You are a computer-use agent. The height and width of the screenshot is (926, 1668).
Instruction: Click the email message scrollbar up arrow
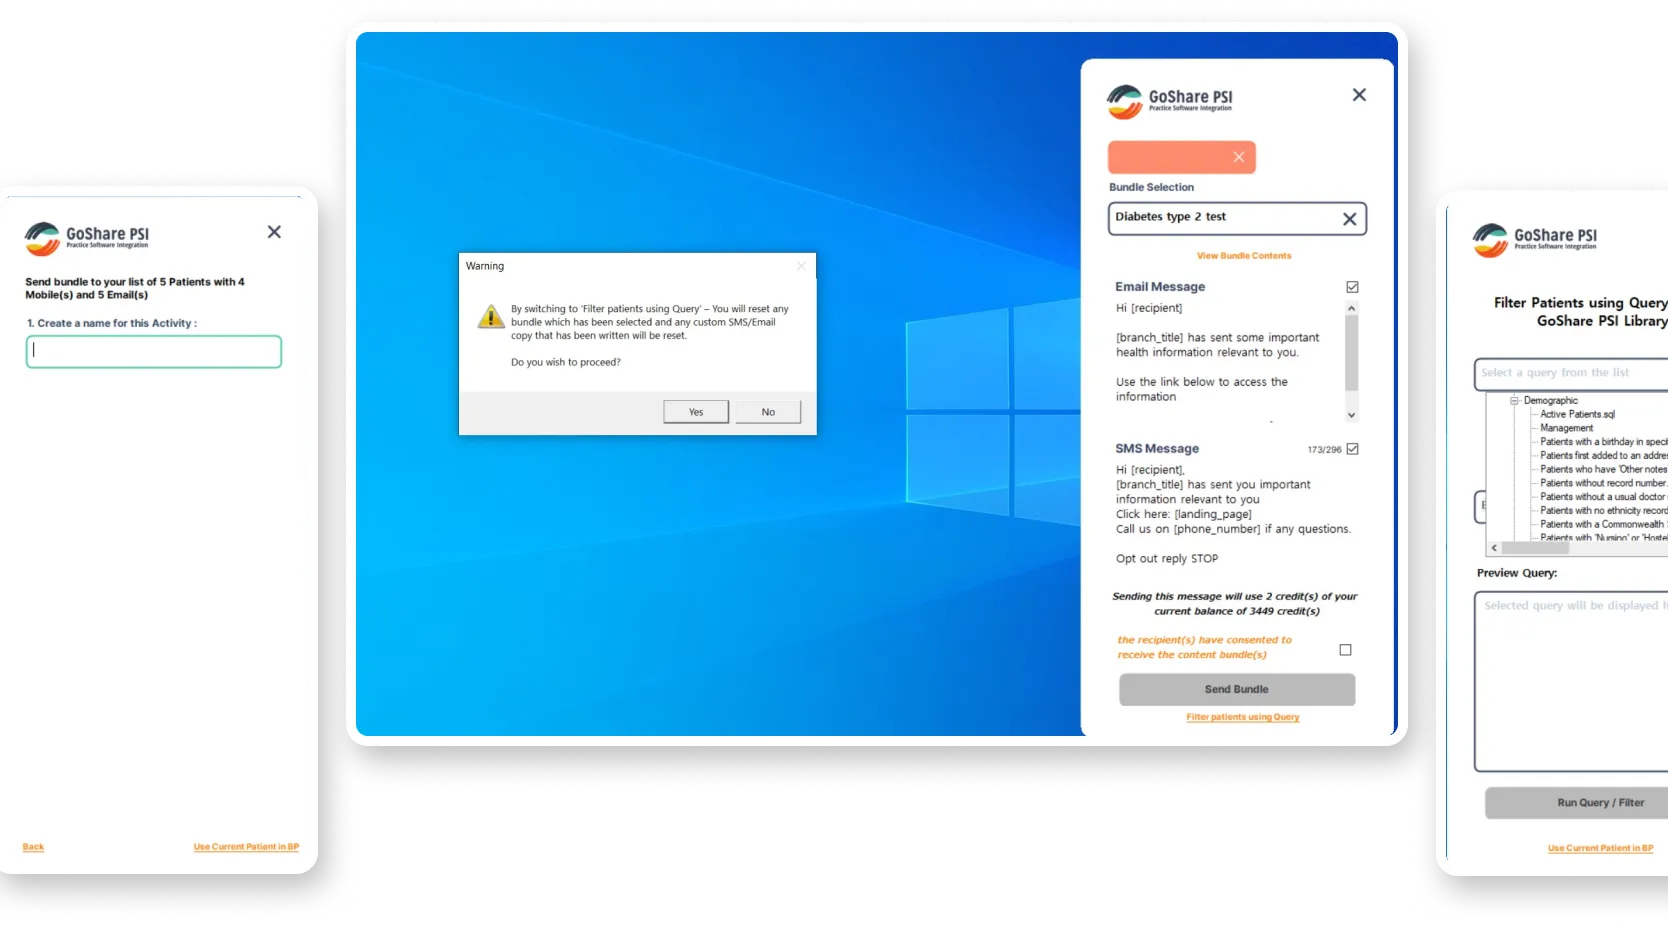click(x=1351, y=308)
